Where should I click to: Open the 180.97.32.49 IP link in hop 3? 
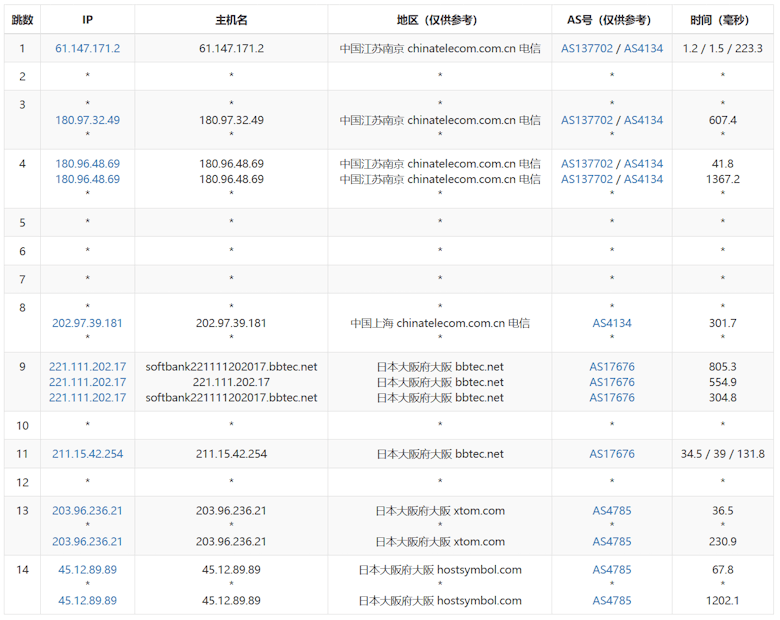88,120
